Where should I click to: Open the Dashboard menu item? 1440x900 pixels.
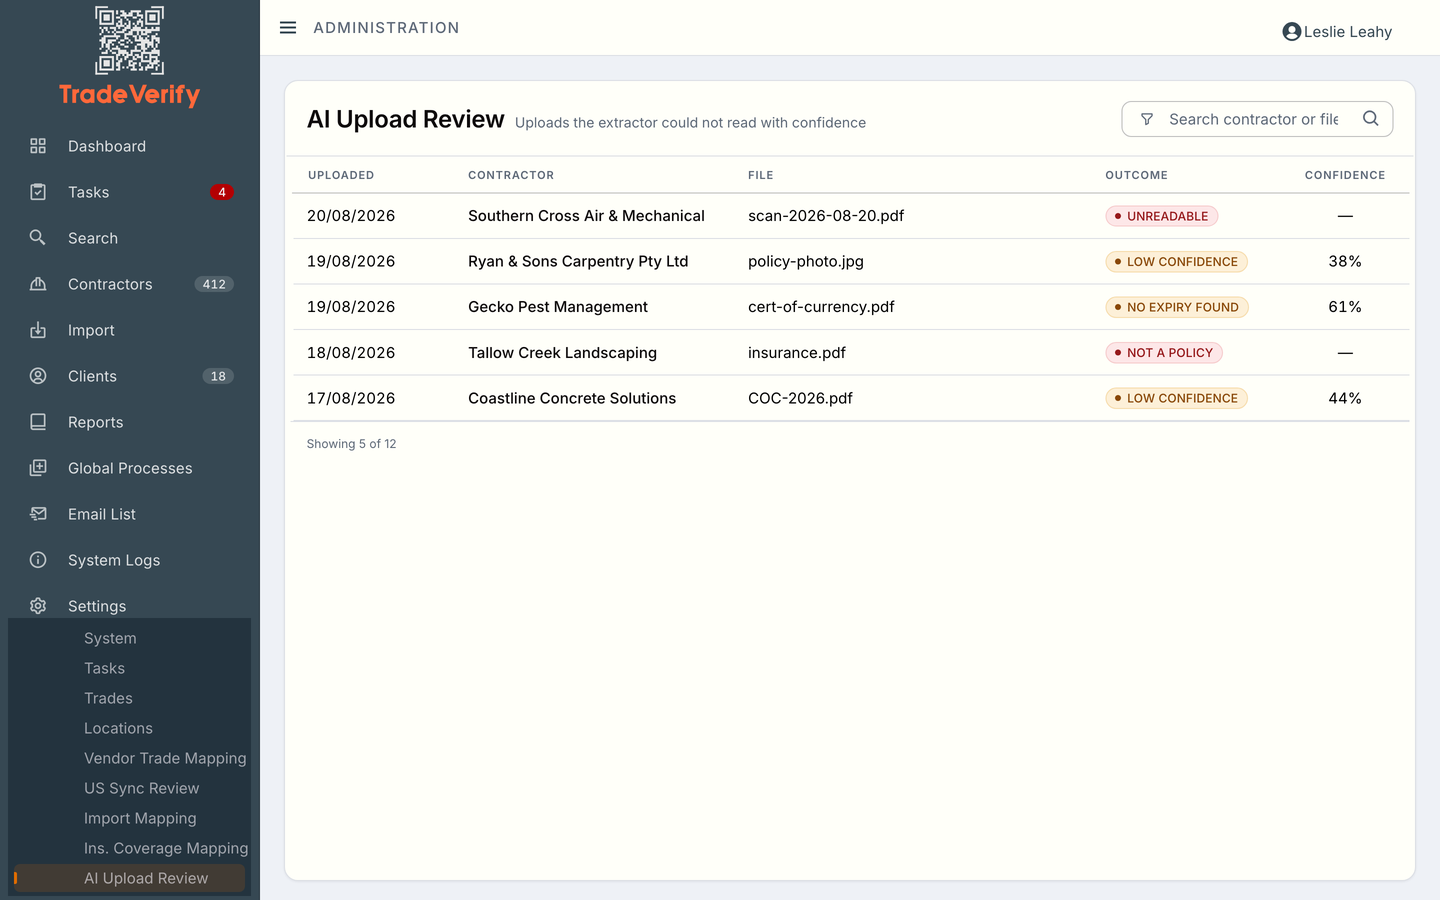point(107,146)
